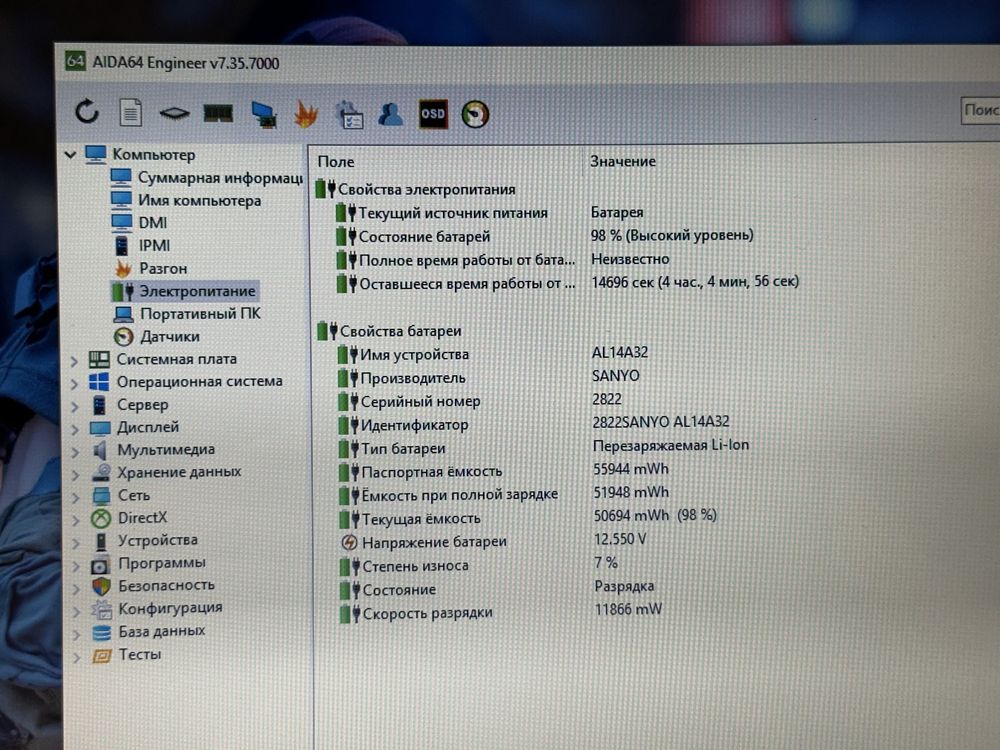
Task: Click the Поле column header
Action: tap(336, 162)
